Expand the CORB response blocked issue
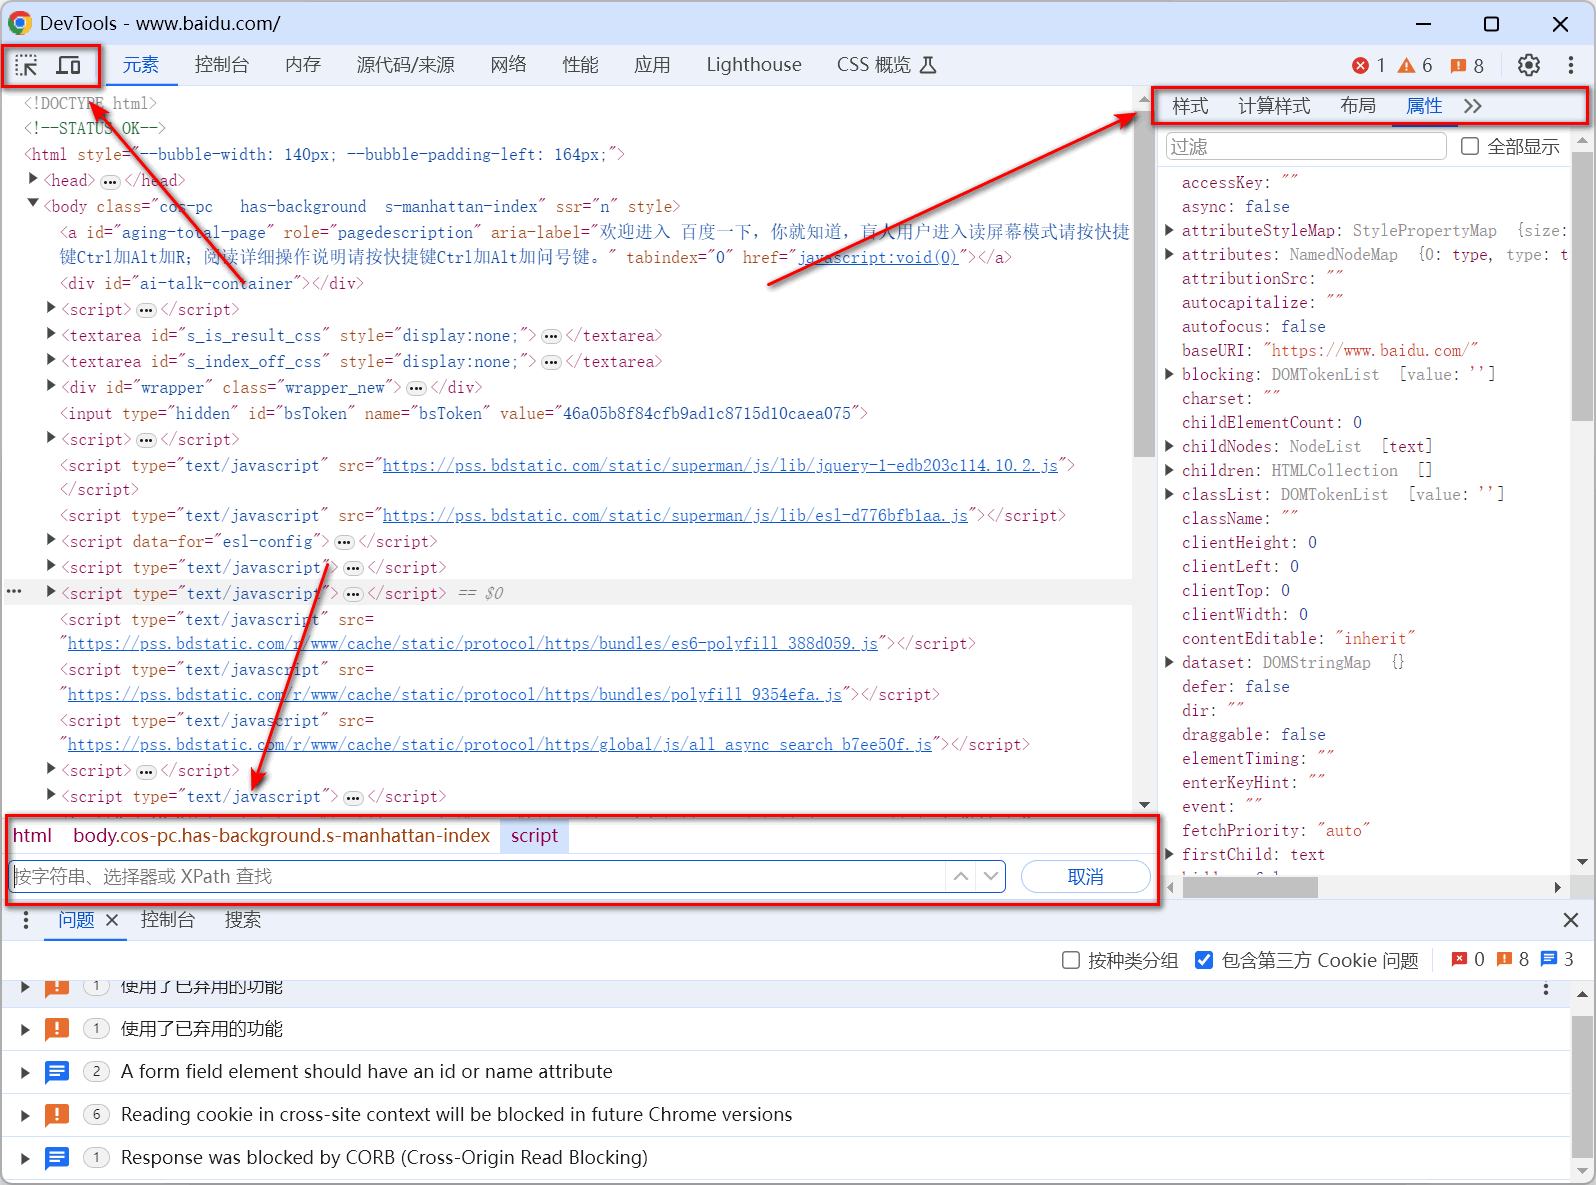This screenshot has width=1596, height=1185. point(25,1158)
